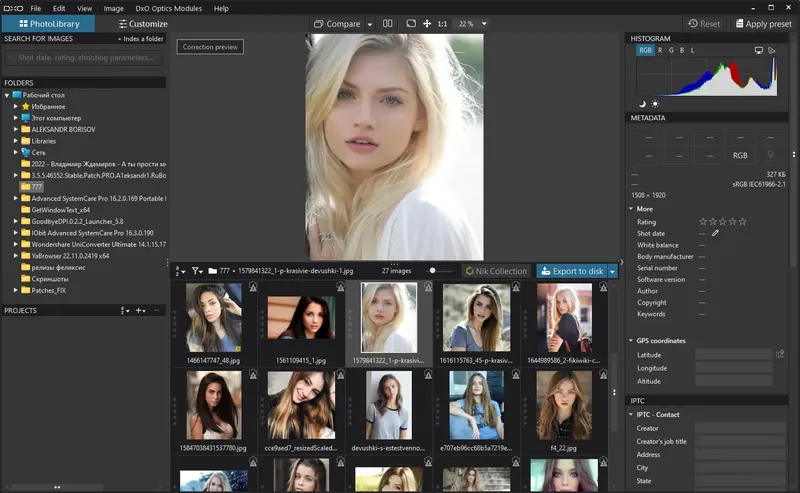The height and width of the screenshot is (493, 800).
Task: Click the Nik Collection button
Action: click(496, 271)
